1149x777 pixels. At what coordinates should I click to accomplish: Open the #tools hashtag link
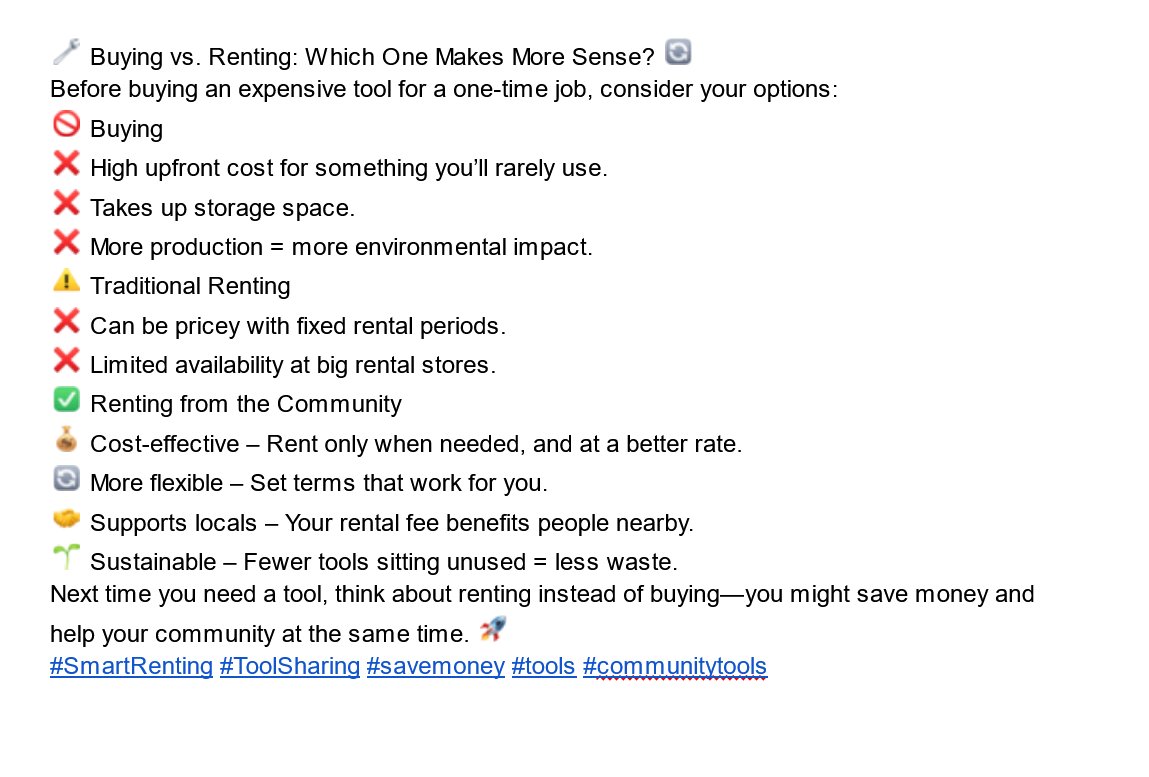coord(543,666)
